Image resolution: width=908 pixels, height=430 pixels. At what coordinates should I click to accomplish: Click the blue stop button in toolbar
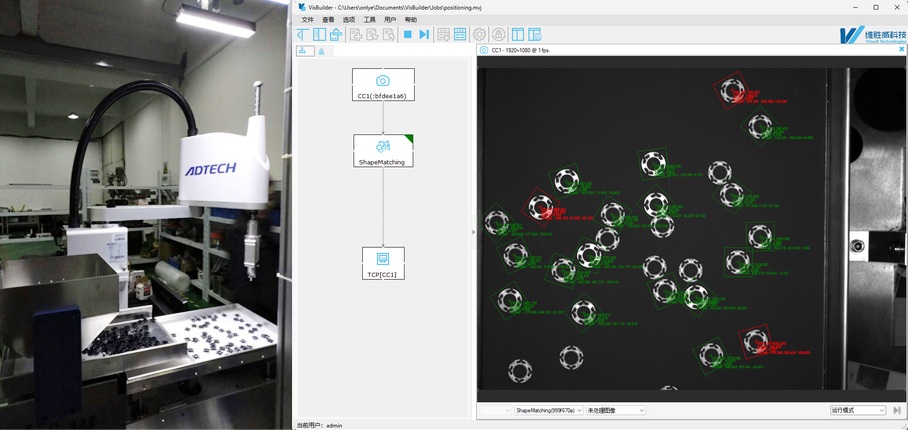(407, 35)
